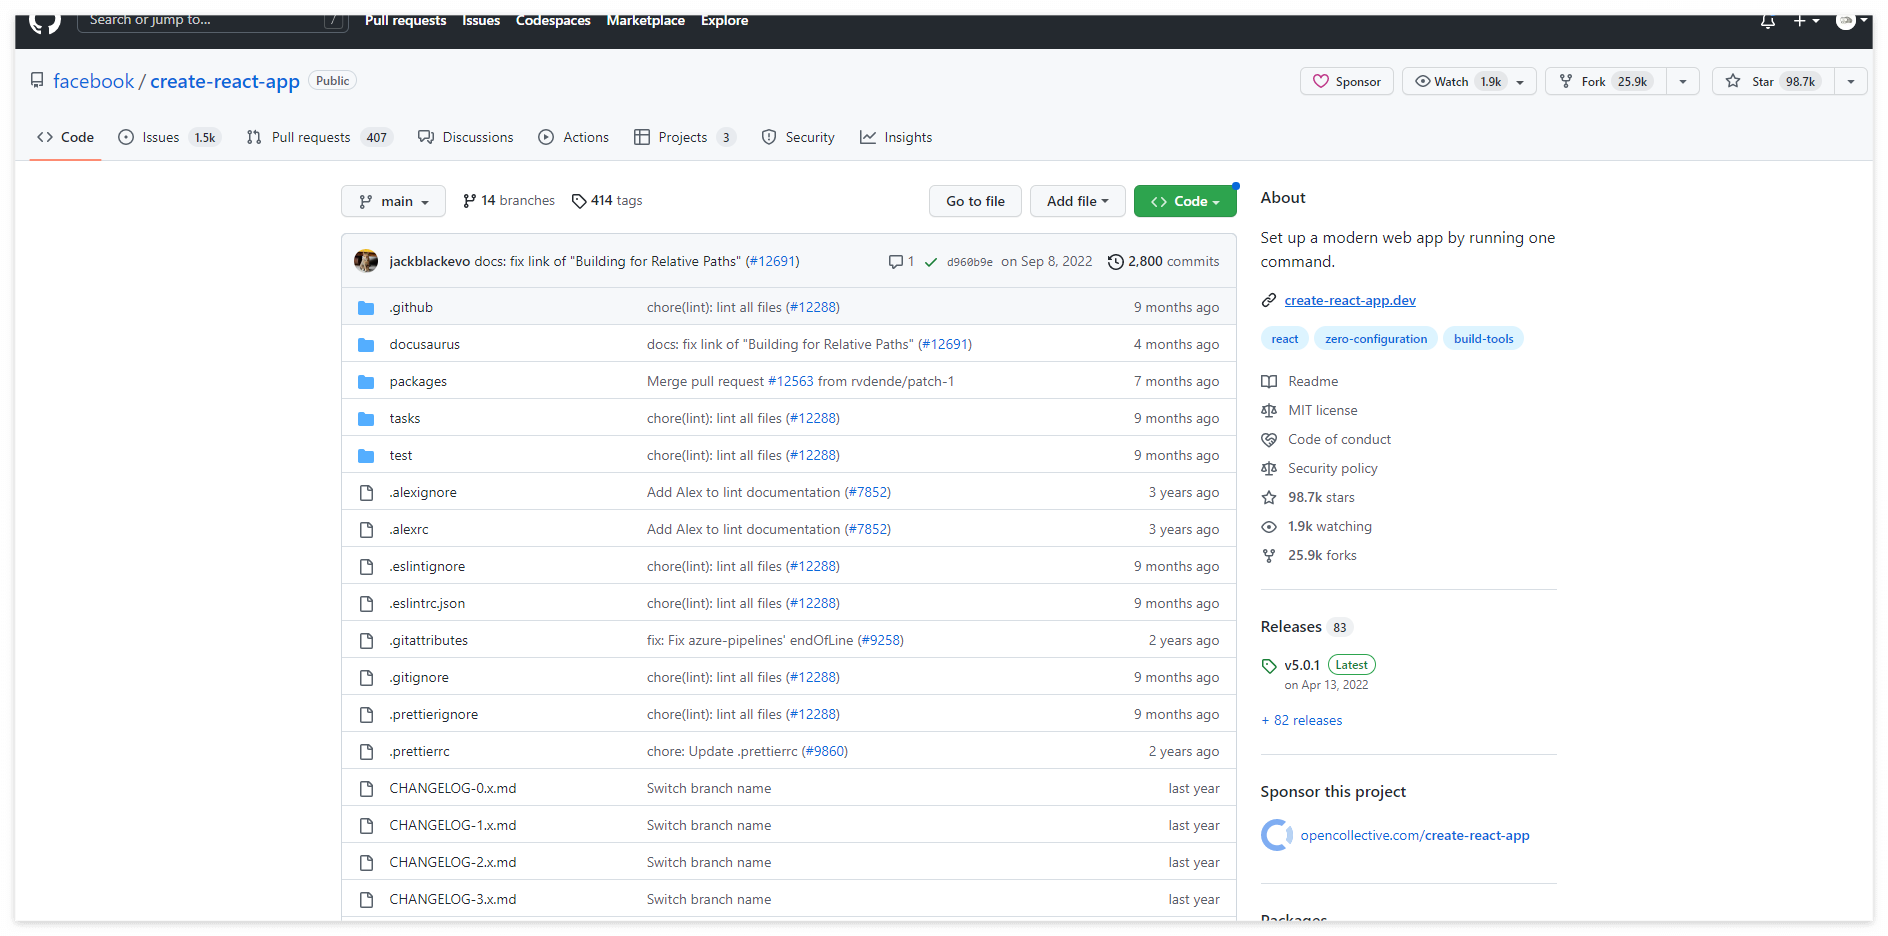
Task: Open the packages folder
Action: pyautogui.click(x=418, y=381)
